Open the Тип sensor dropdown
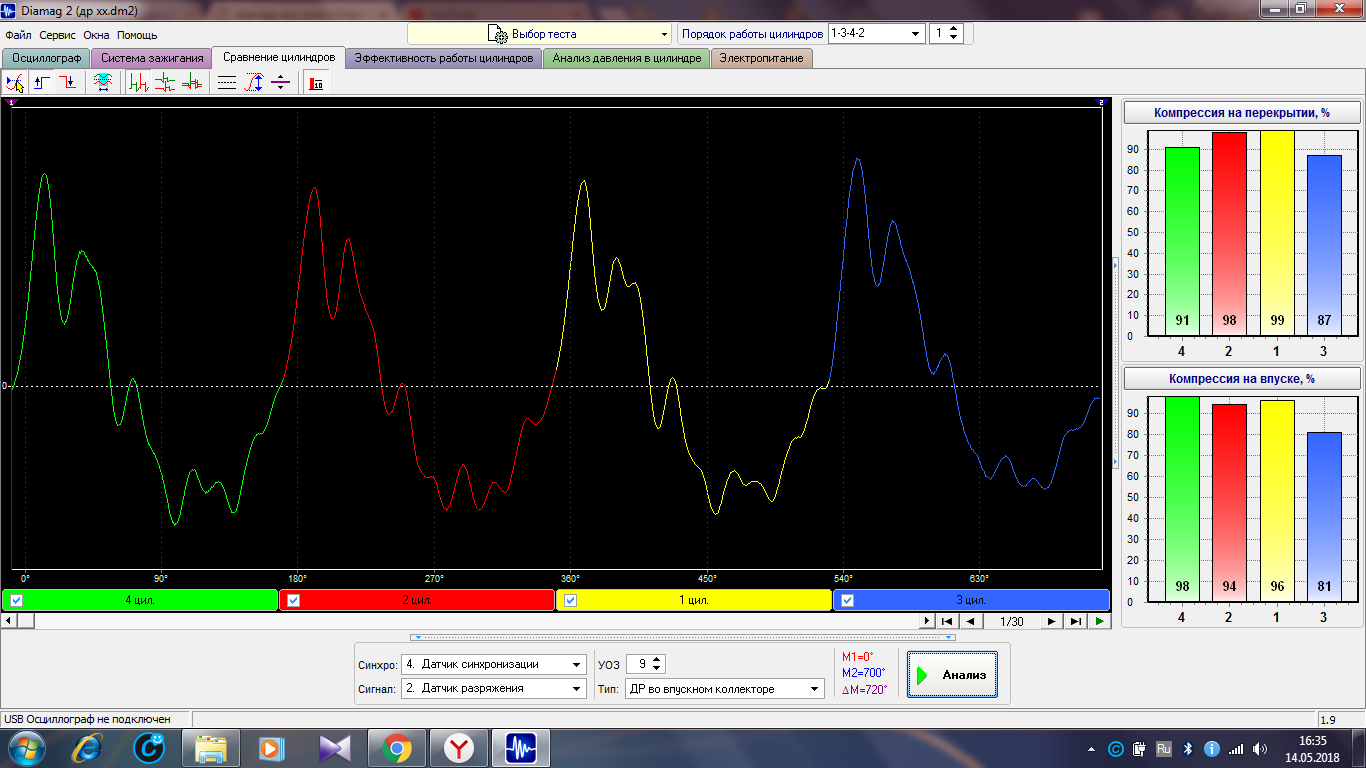1366x768 pixels. [724, 688]
